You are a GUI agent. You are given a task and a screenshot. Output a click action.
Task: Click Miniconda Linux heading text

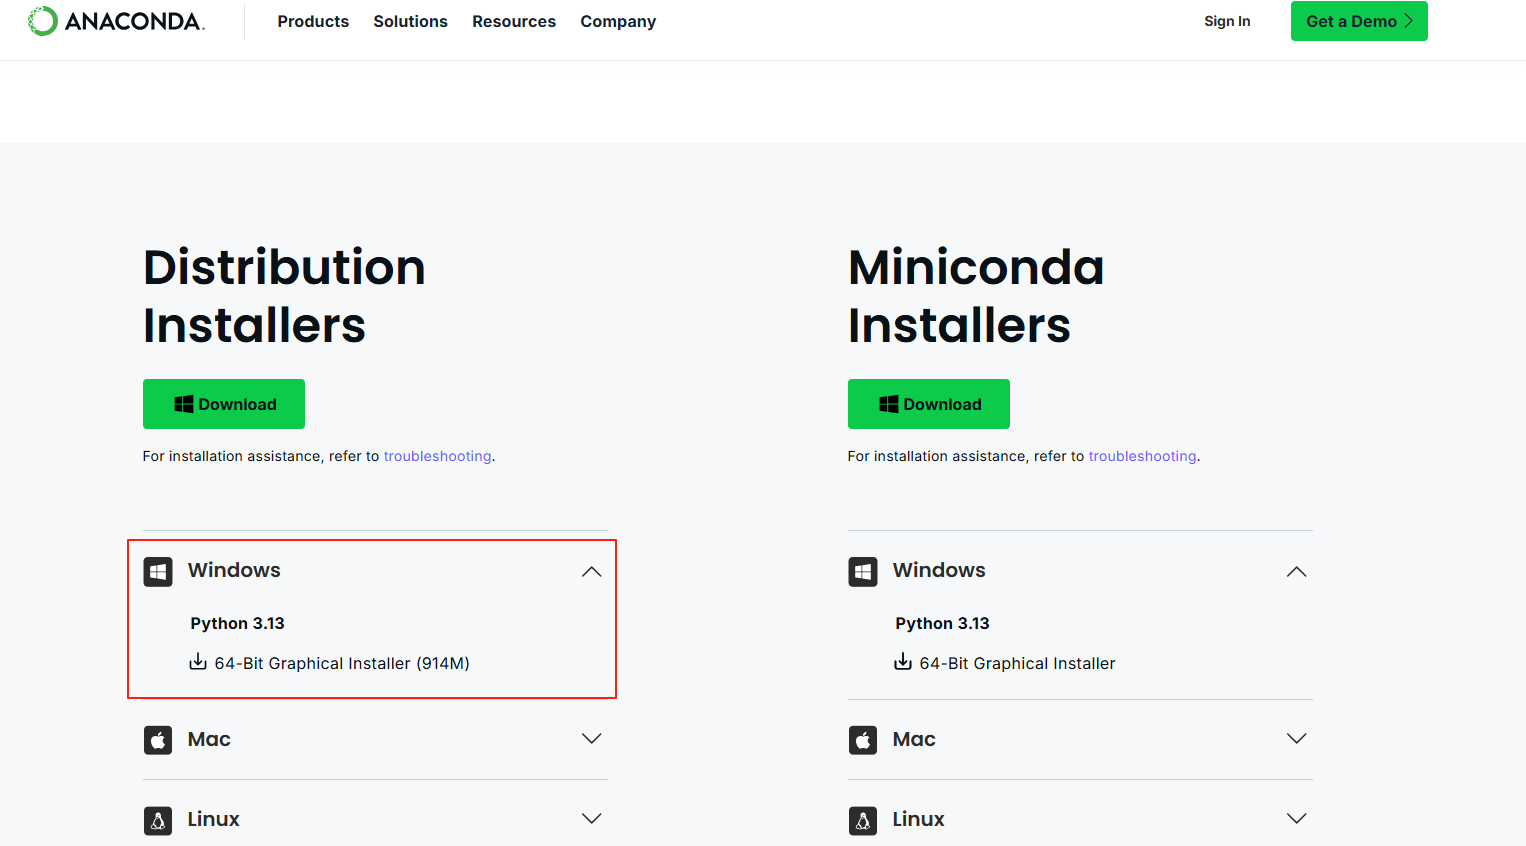(919, 819)
